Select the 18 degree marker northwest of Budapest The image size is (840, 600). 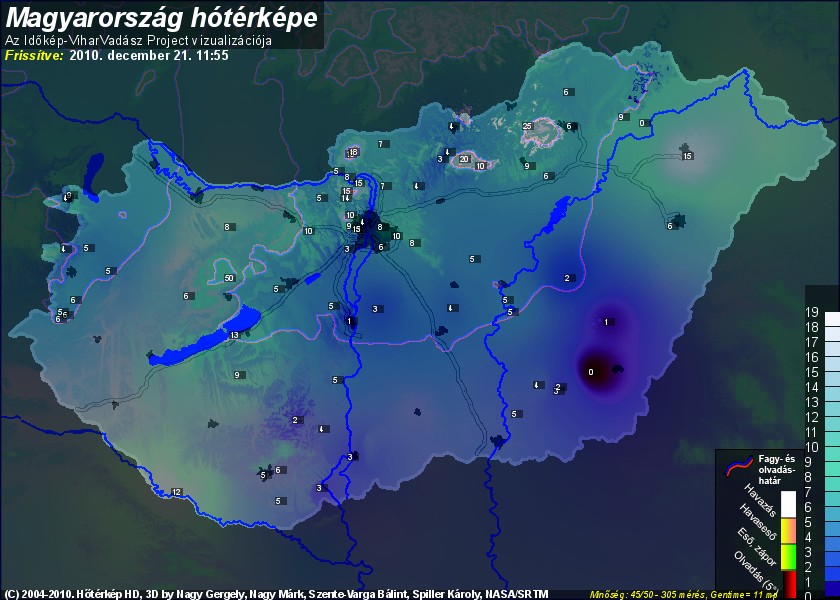(352, 153)
